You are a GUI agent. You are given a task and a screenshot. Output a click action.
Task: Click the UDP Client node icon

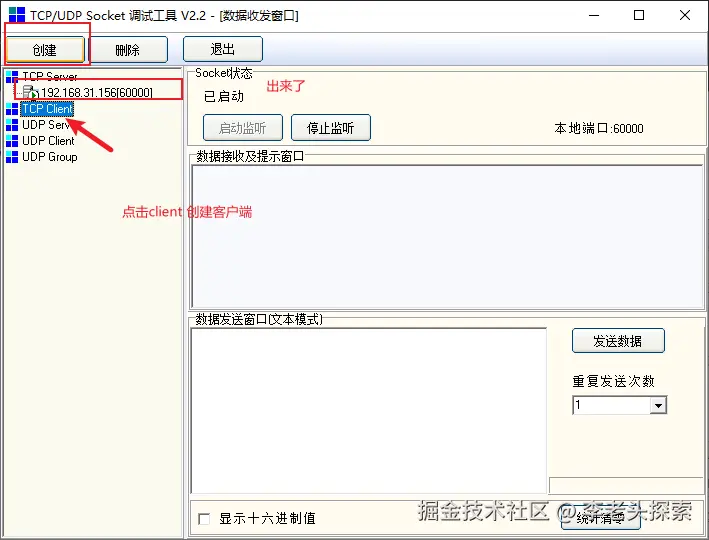click(12, 141)
